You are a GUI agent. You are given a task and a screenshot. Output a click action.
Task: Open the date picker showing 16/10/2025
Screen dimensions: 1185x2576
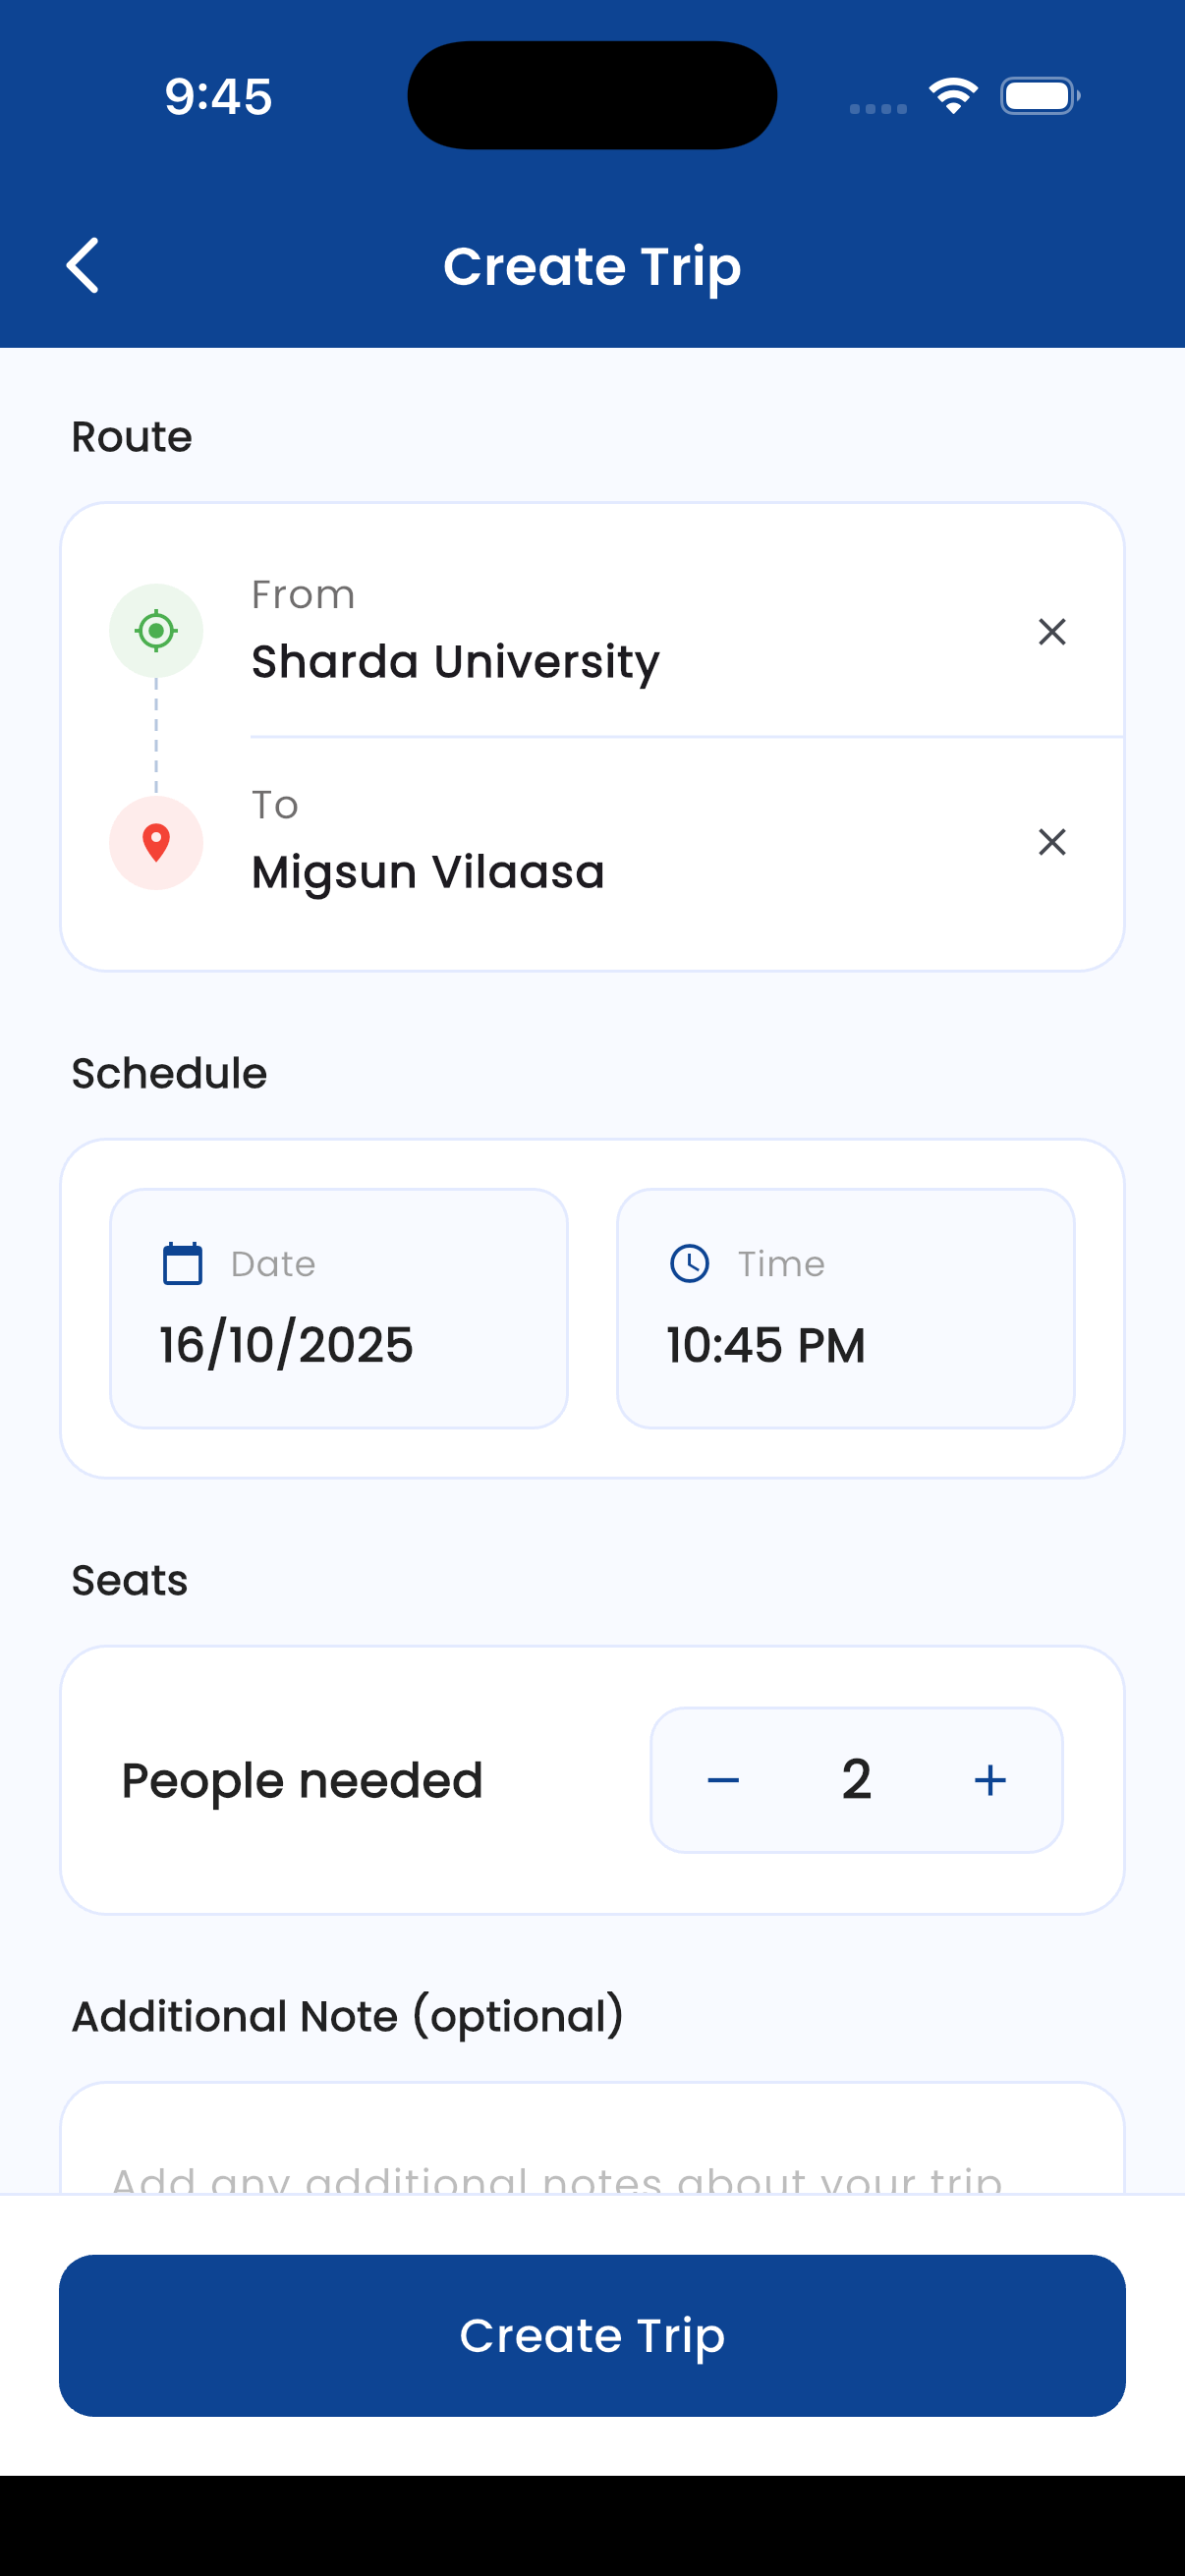[338, 1310]
